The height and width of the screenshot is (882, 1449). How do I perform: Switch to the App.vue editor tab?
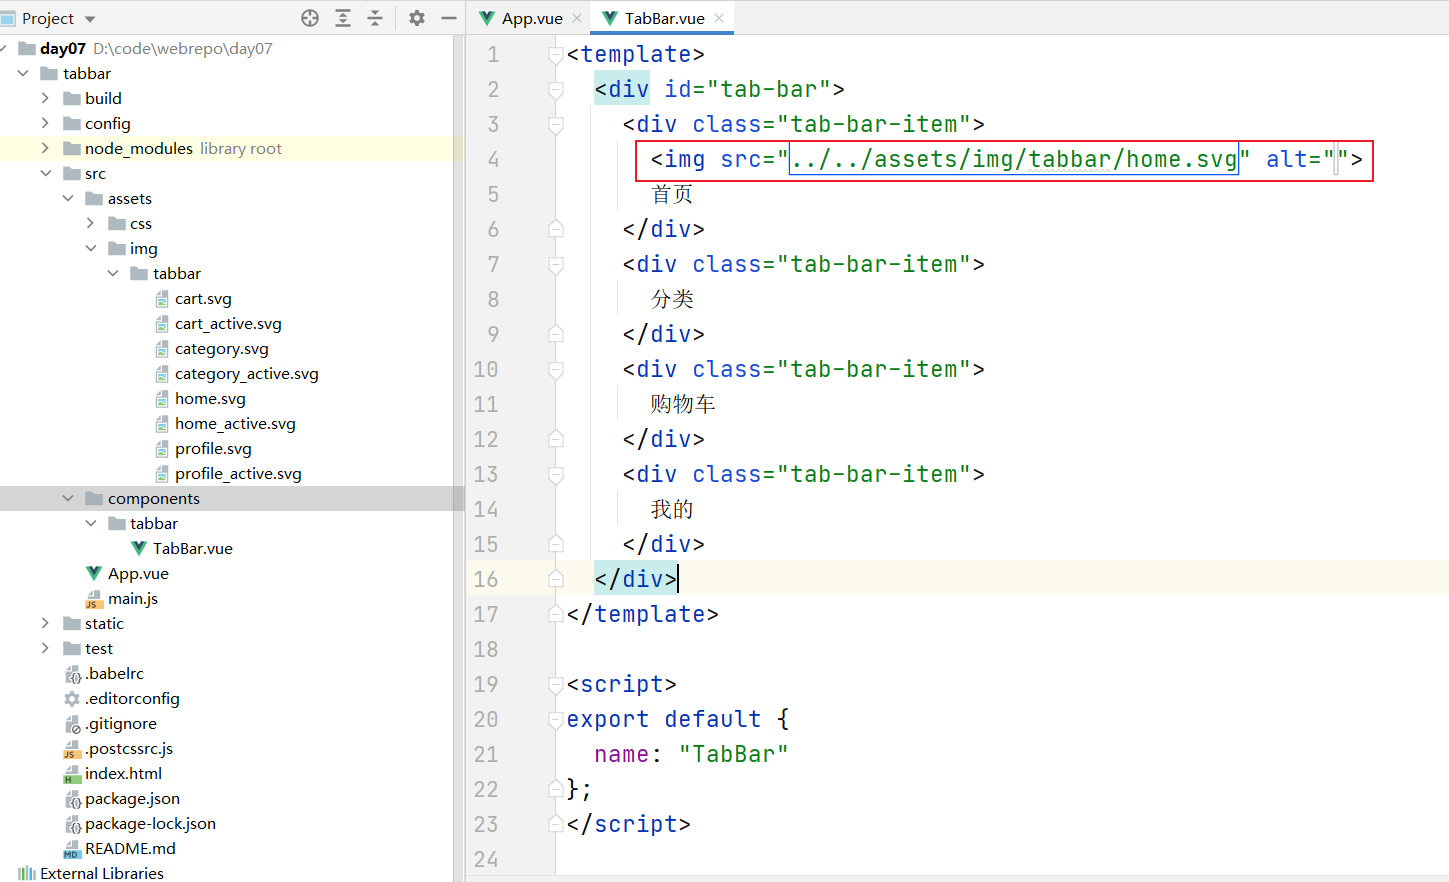[532, 18]
